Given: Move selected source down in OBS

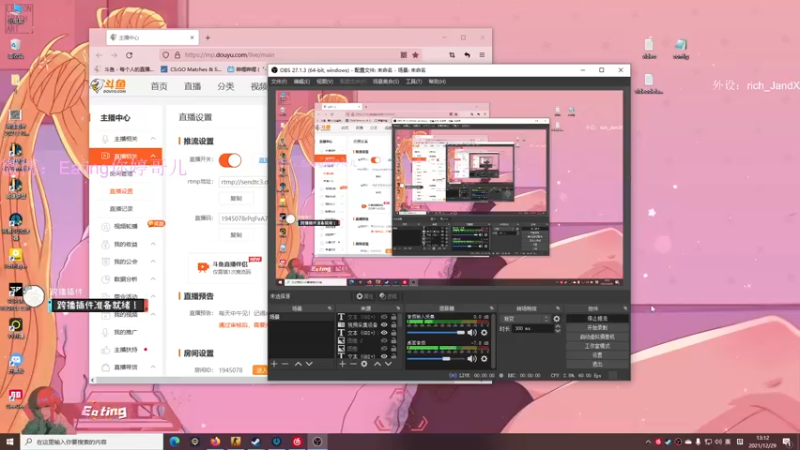Looking at the screenshot, I should pos(388,364).
